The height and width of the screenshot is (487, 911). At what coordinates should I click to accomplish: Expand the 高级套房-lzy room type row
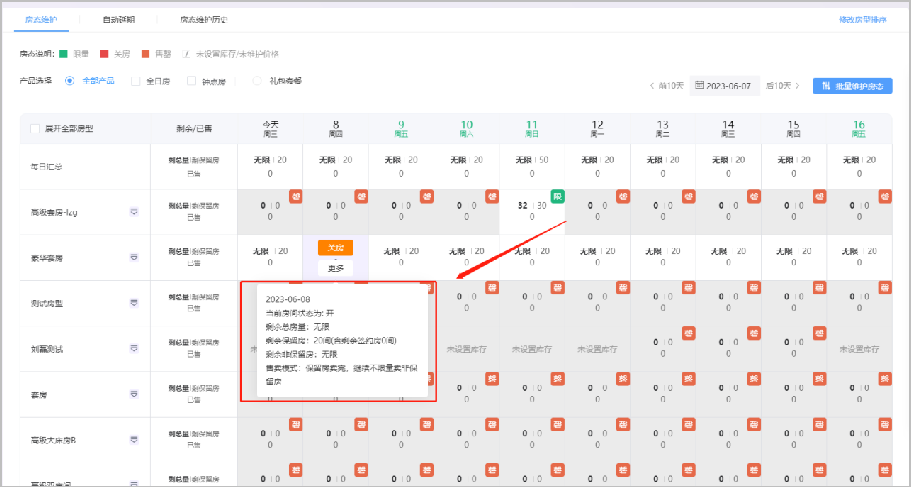tap(133, 212)
